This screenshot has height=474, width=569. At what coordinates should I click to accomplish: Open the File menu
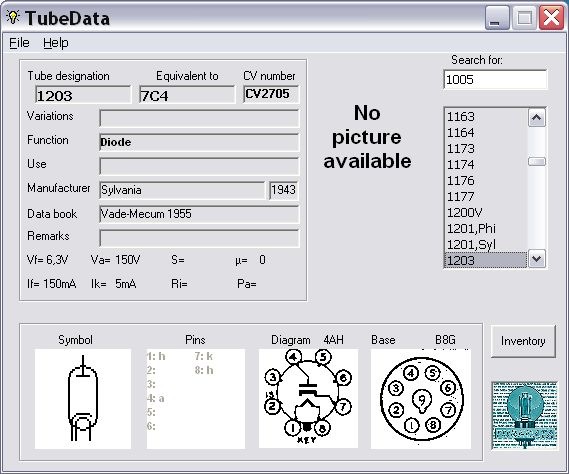tap(19, 43)
